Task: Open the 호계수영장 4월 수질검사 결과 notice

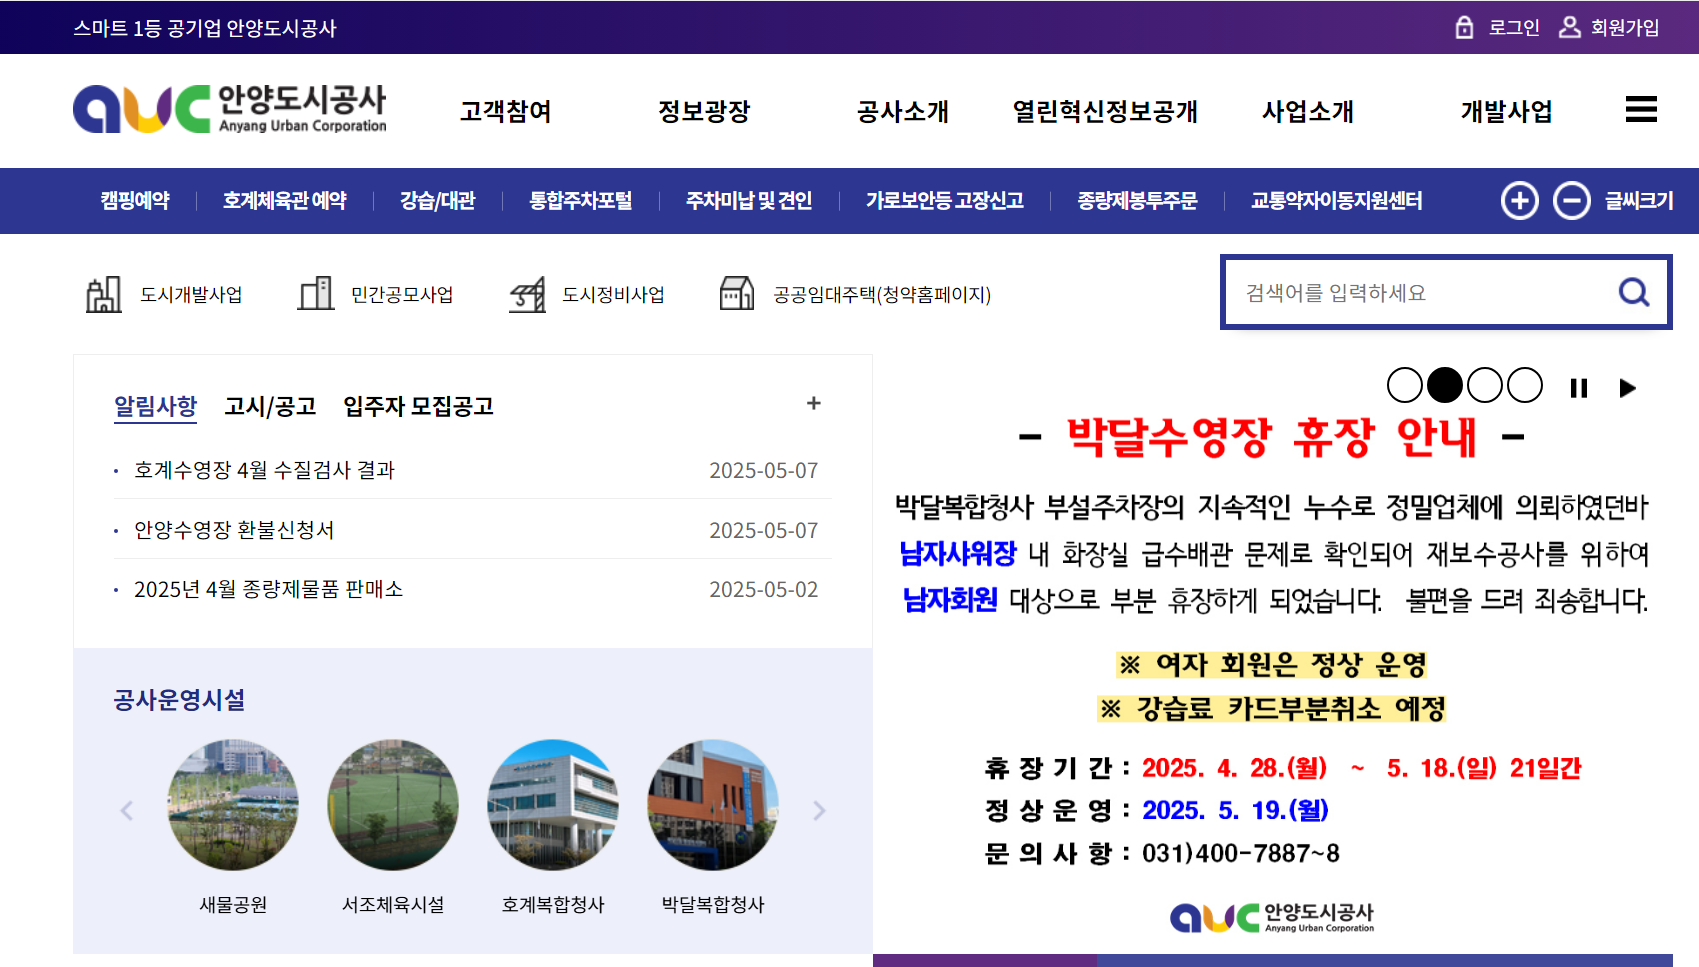Action: (265, 470)
